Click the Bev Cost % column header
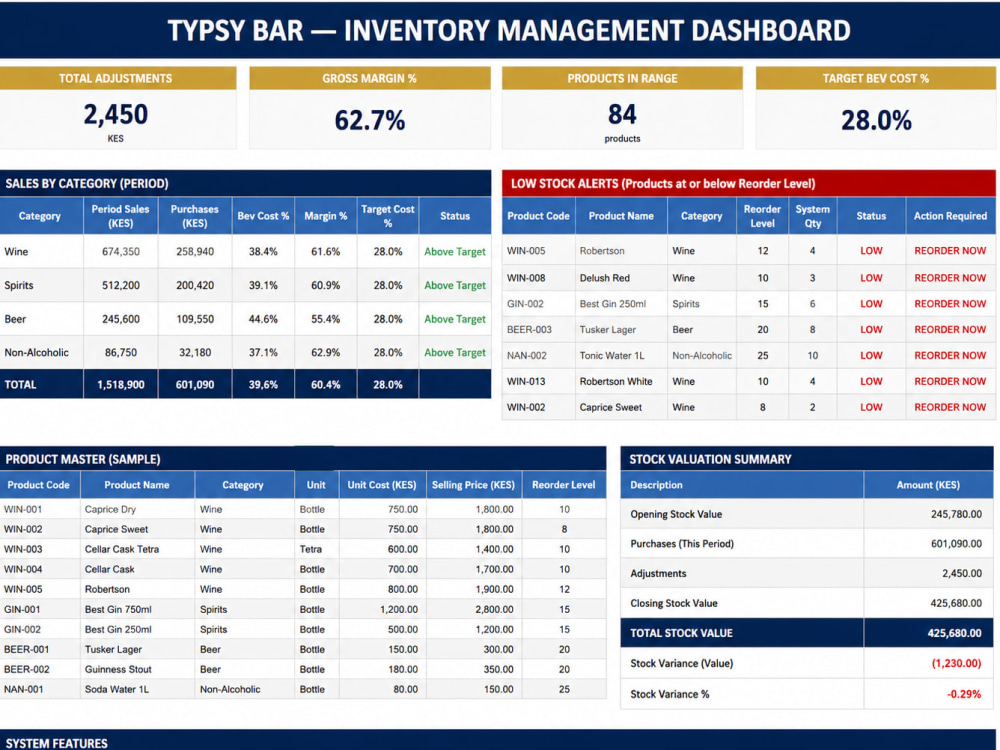The height and width of the screenshot is (750, 1000). 263,216
